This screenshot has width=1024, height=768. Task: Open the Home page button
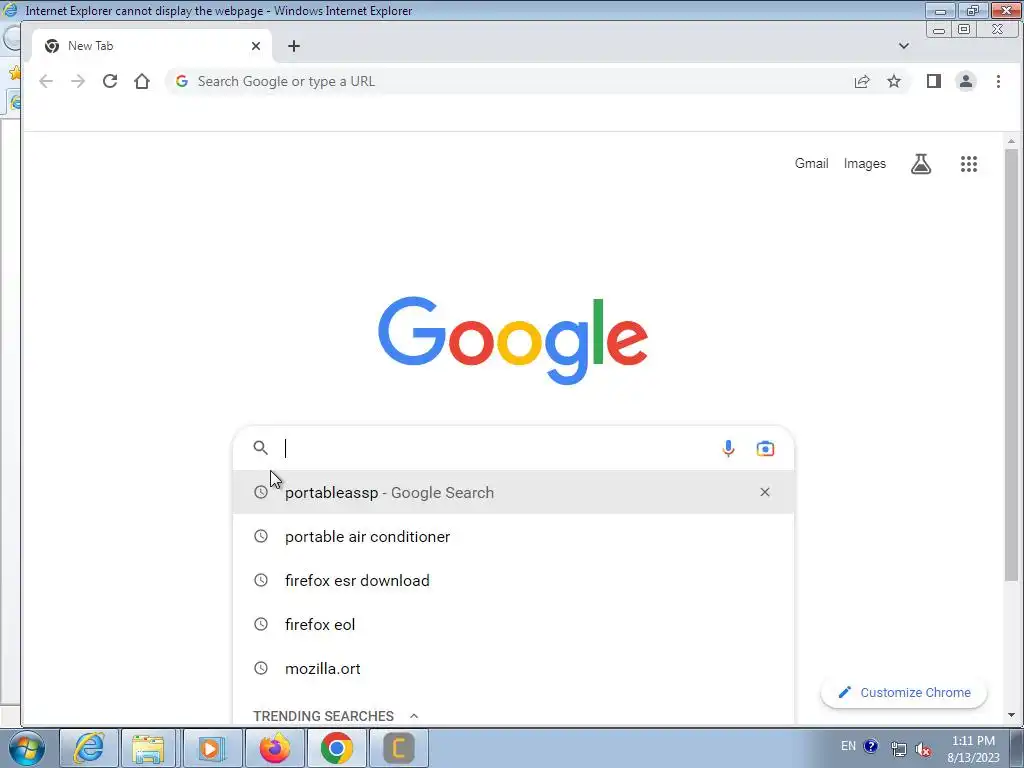pos(142,81)
